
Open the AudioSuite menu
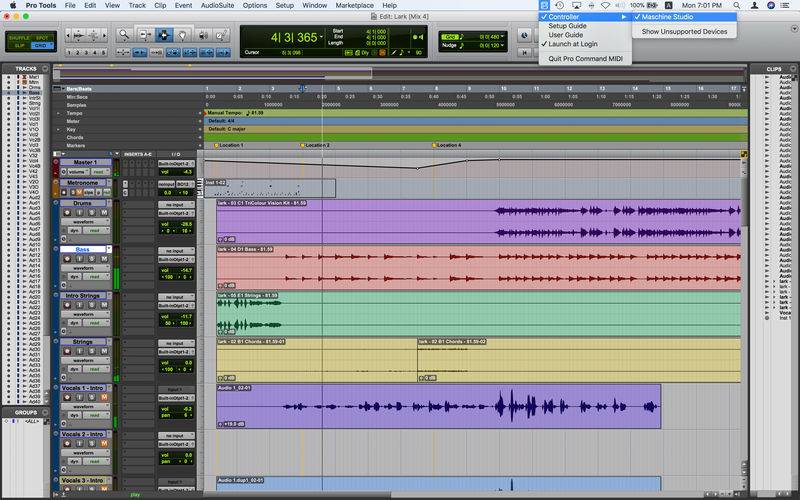tap(219, 5)
